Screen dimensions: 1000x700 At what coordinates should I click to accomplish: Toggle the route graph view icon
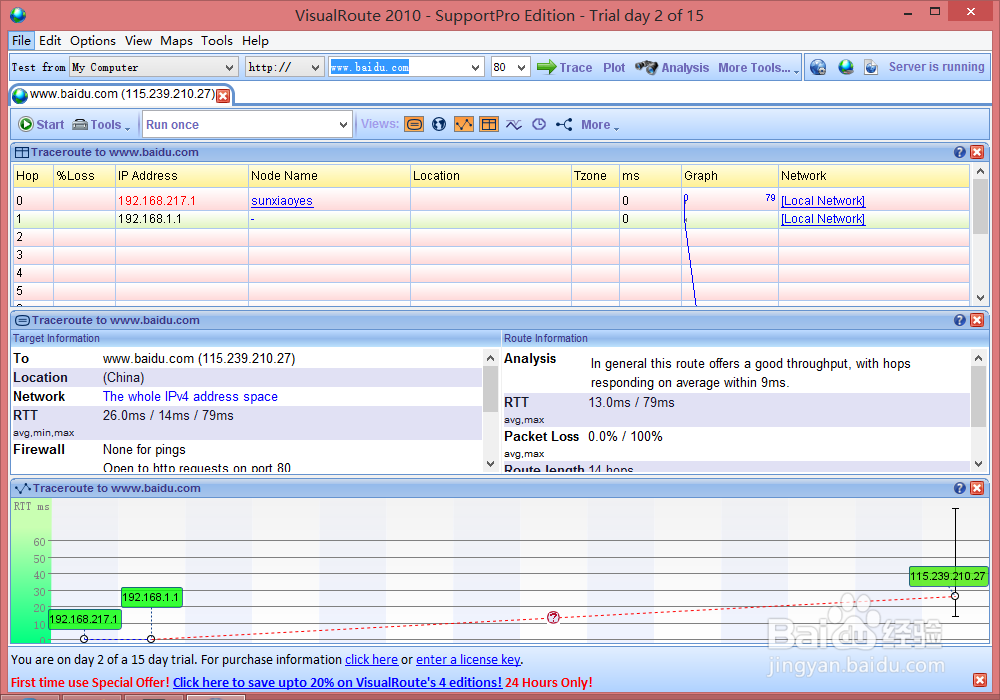coord(464,124)
